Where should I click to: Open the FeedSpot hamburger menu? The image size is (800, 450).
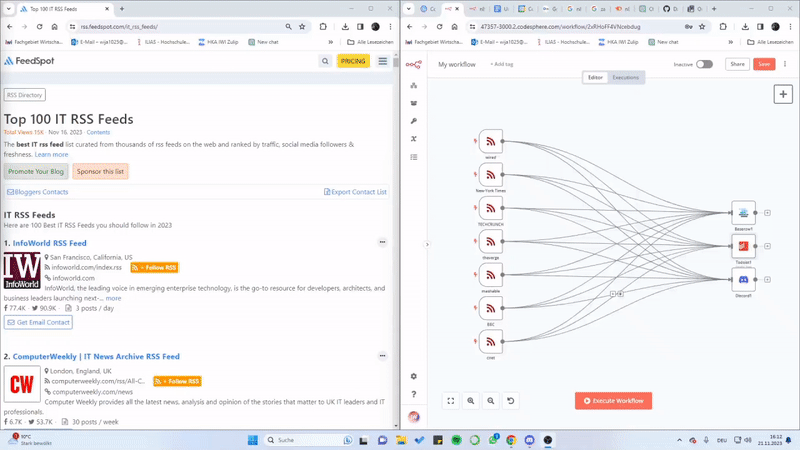pos(383,61)
